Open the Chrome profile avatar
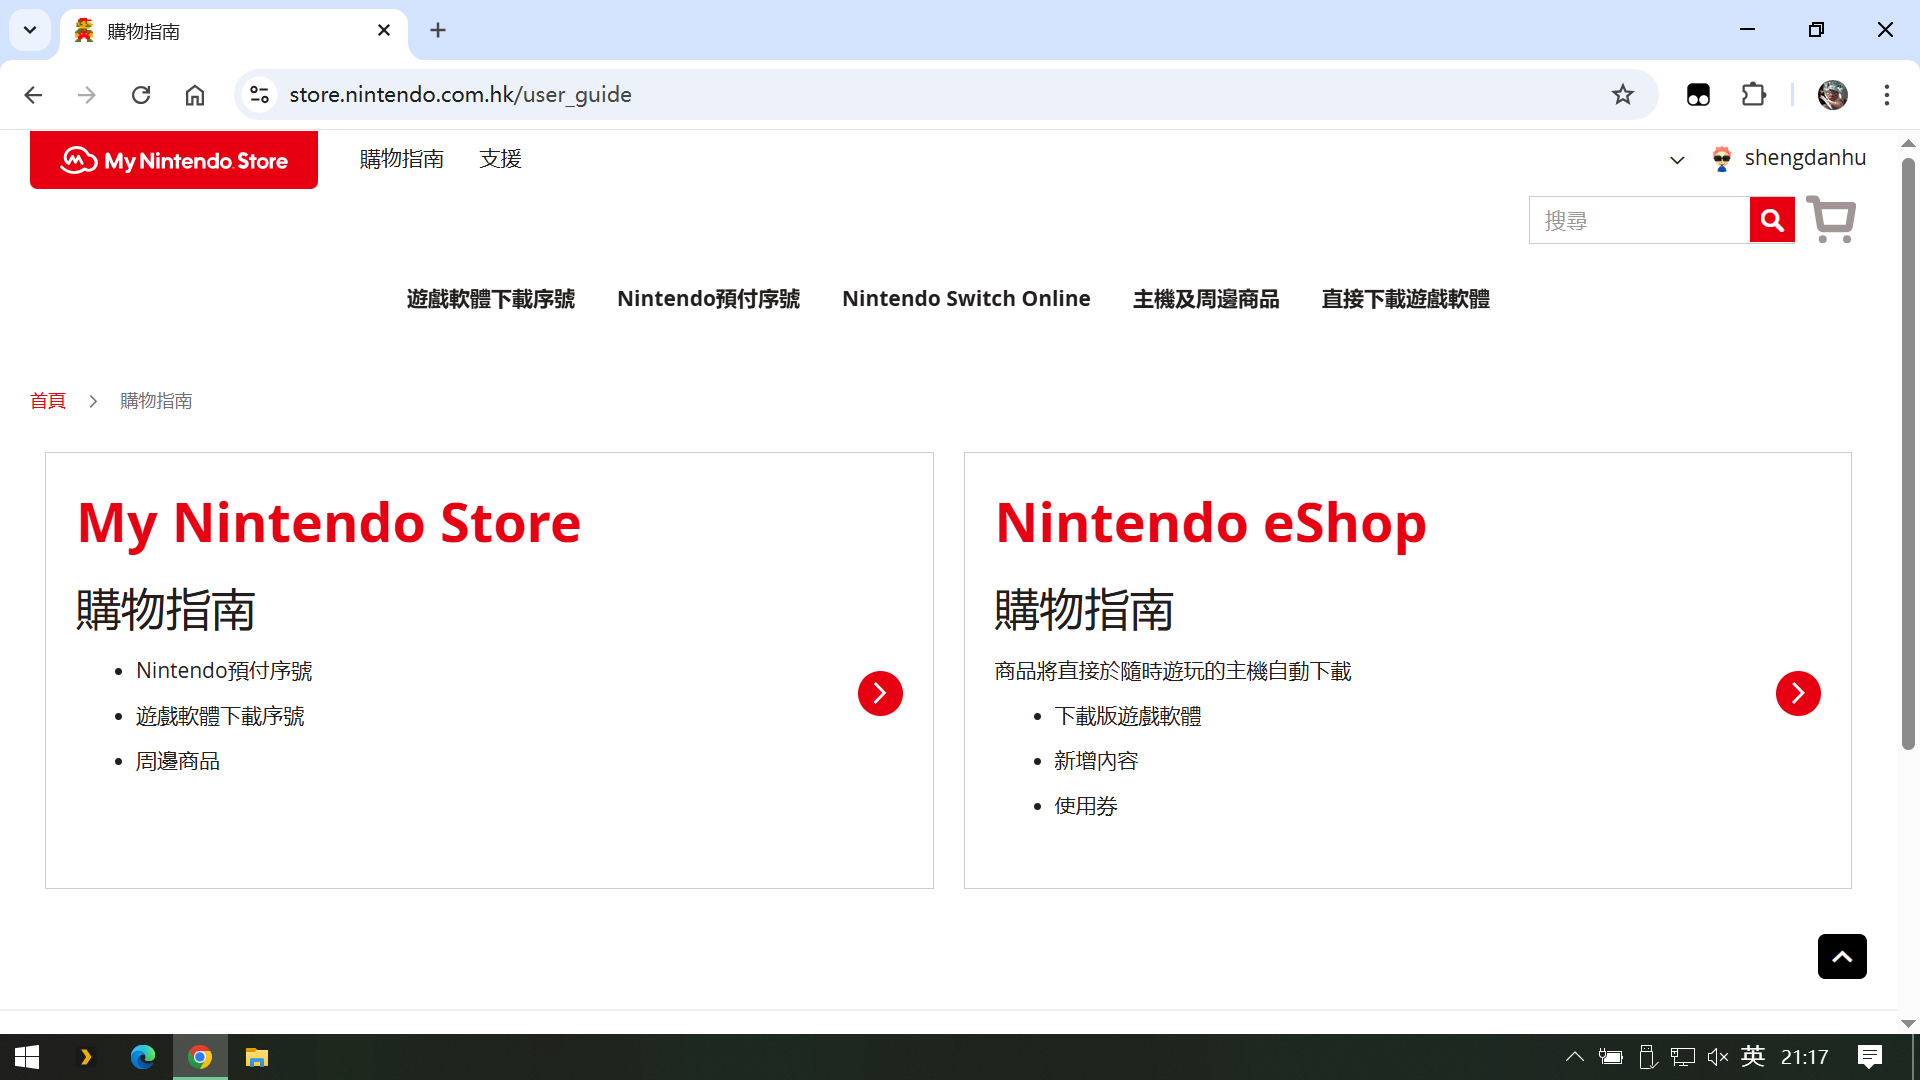Viewport: 1920px width, 1080px height. tap(1832, 94)
